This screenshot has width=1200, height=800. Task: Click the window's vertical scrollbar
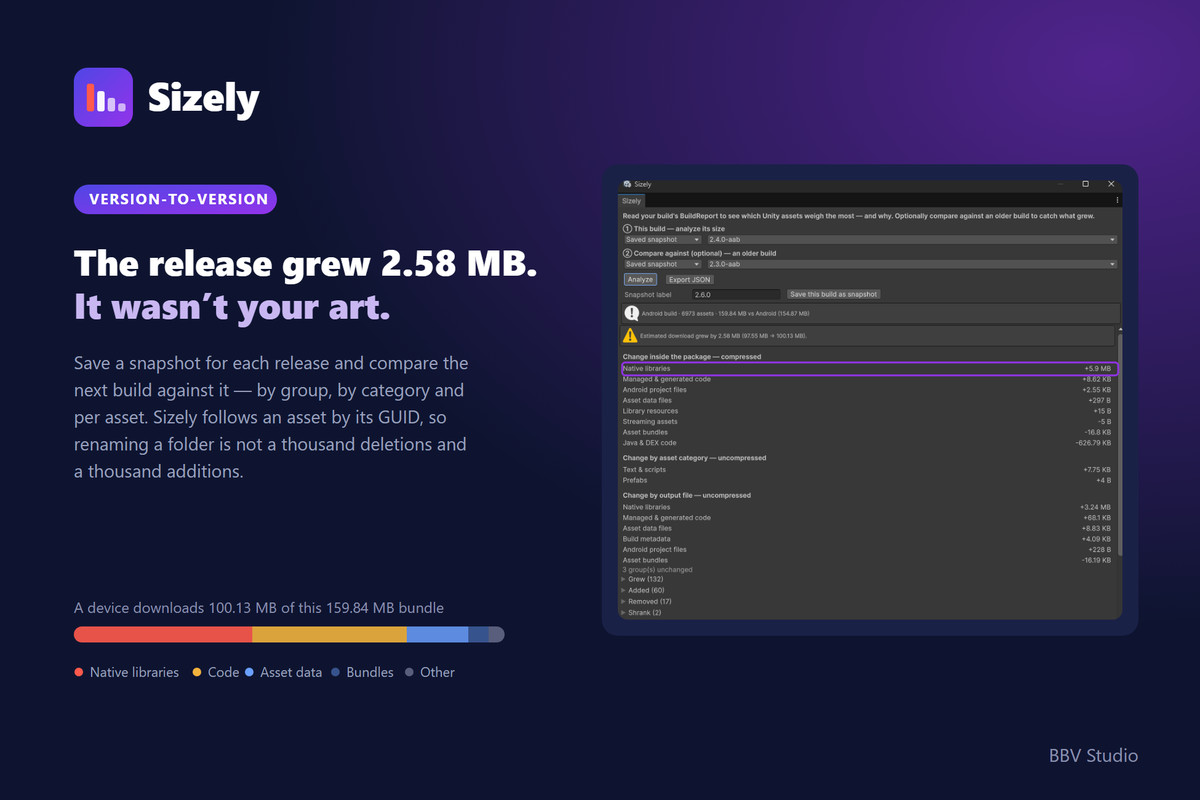click(x=1119, y=445)
